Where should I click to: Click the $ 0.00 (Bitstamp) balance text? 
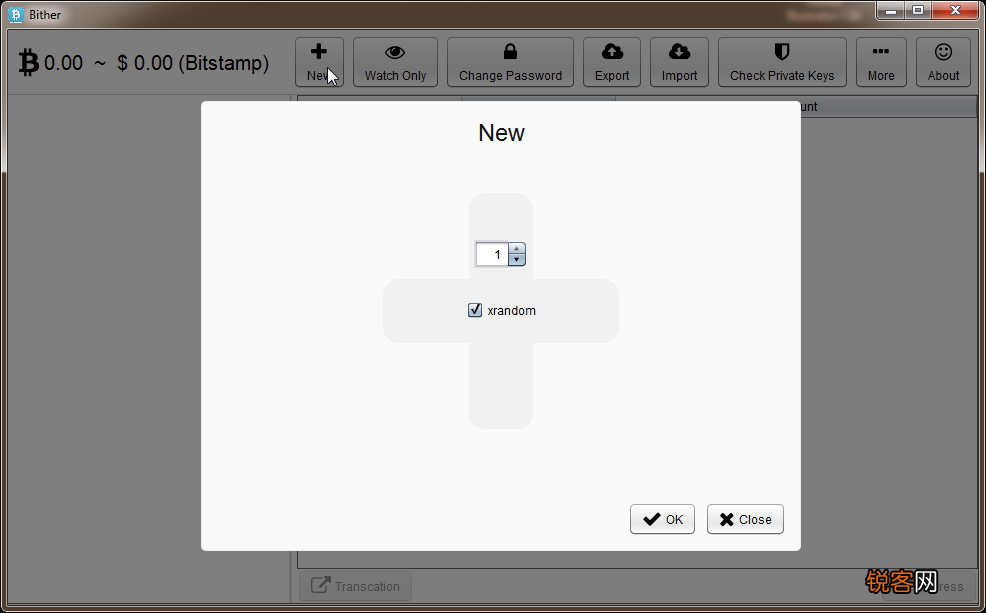(193, 63)
